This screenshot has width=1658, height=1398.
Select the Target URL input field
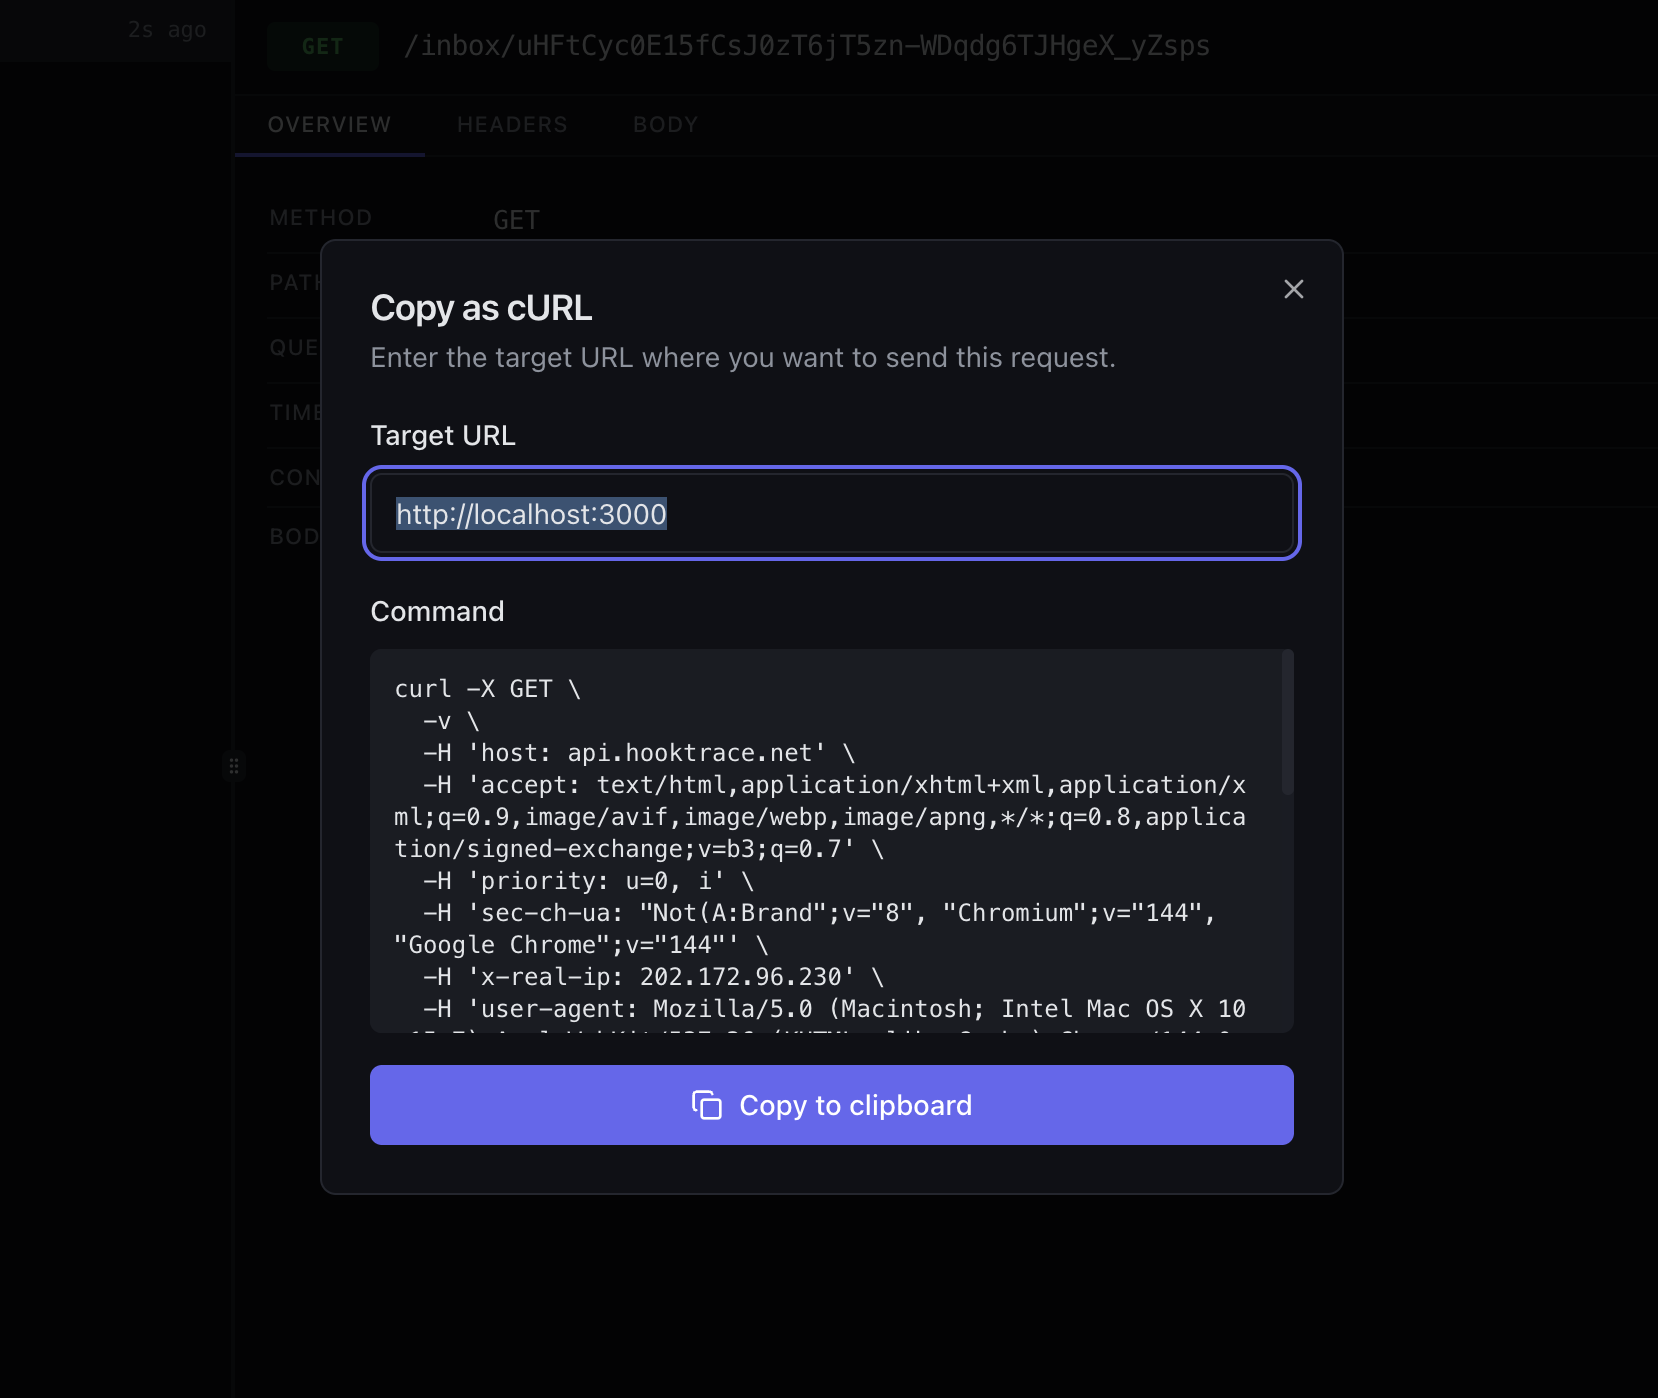[900, 513]
